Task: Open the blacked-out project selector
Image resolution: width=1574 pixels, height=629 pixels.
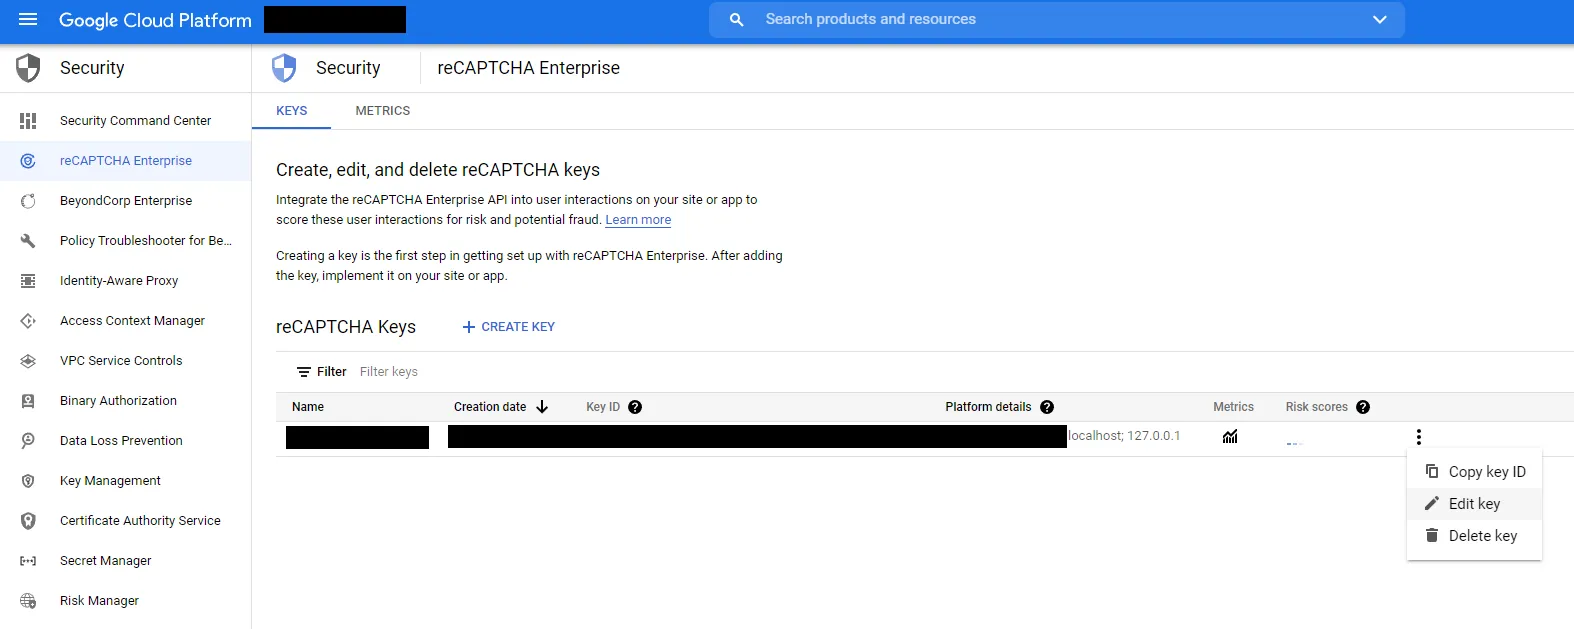Action: pos(335,19)
